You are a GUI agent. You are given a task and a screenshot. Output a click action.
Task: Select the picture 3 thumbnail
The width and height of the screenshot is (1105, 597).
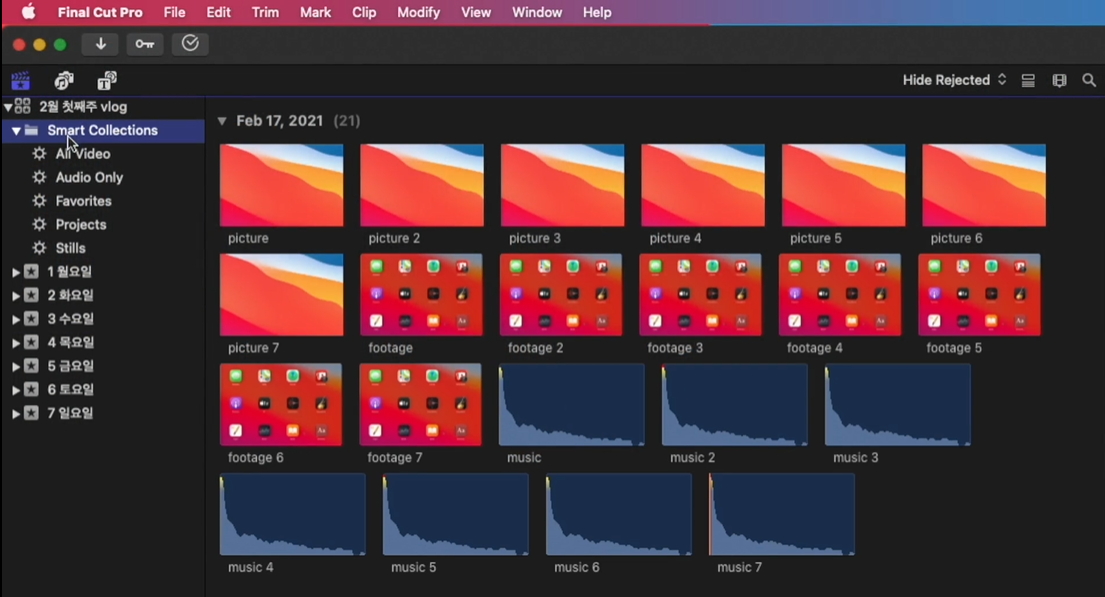tap(562, 185)
